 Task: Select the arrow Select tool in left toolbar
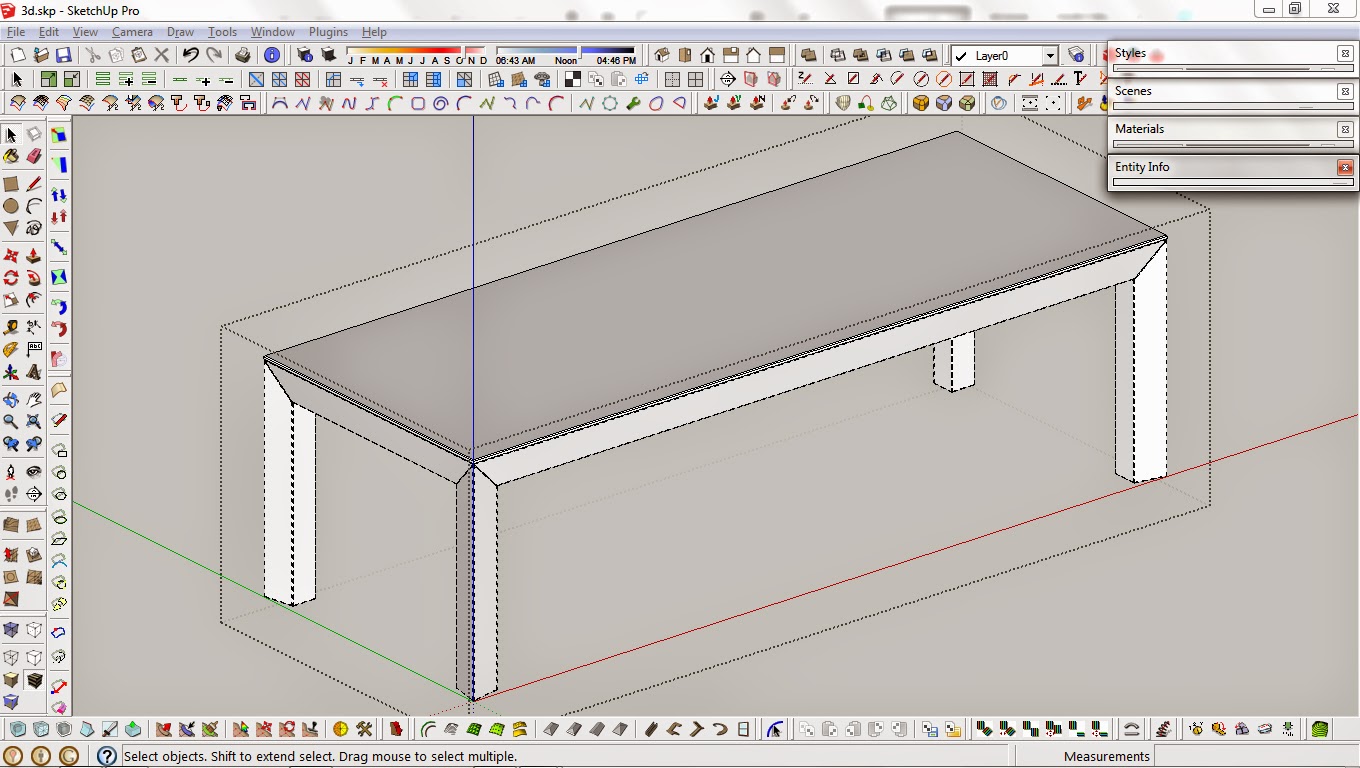point(10,135)
